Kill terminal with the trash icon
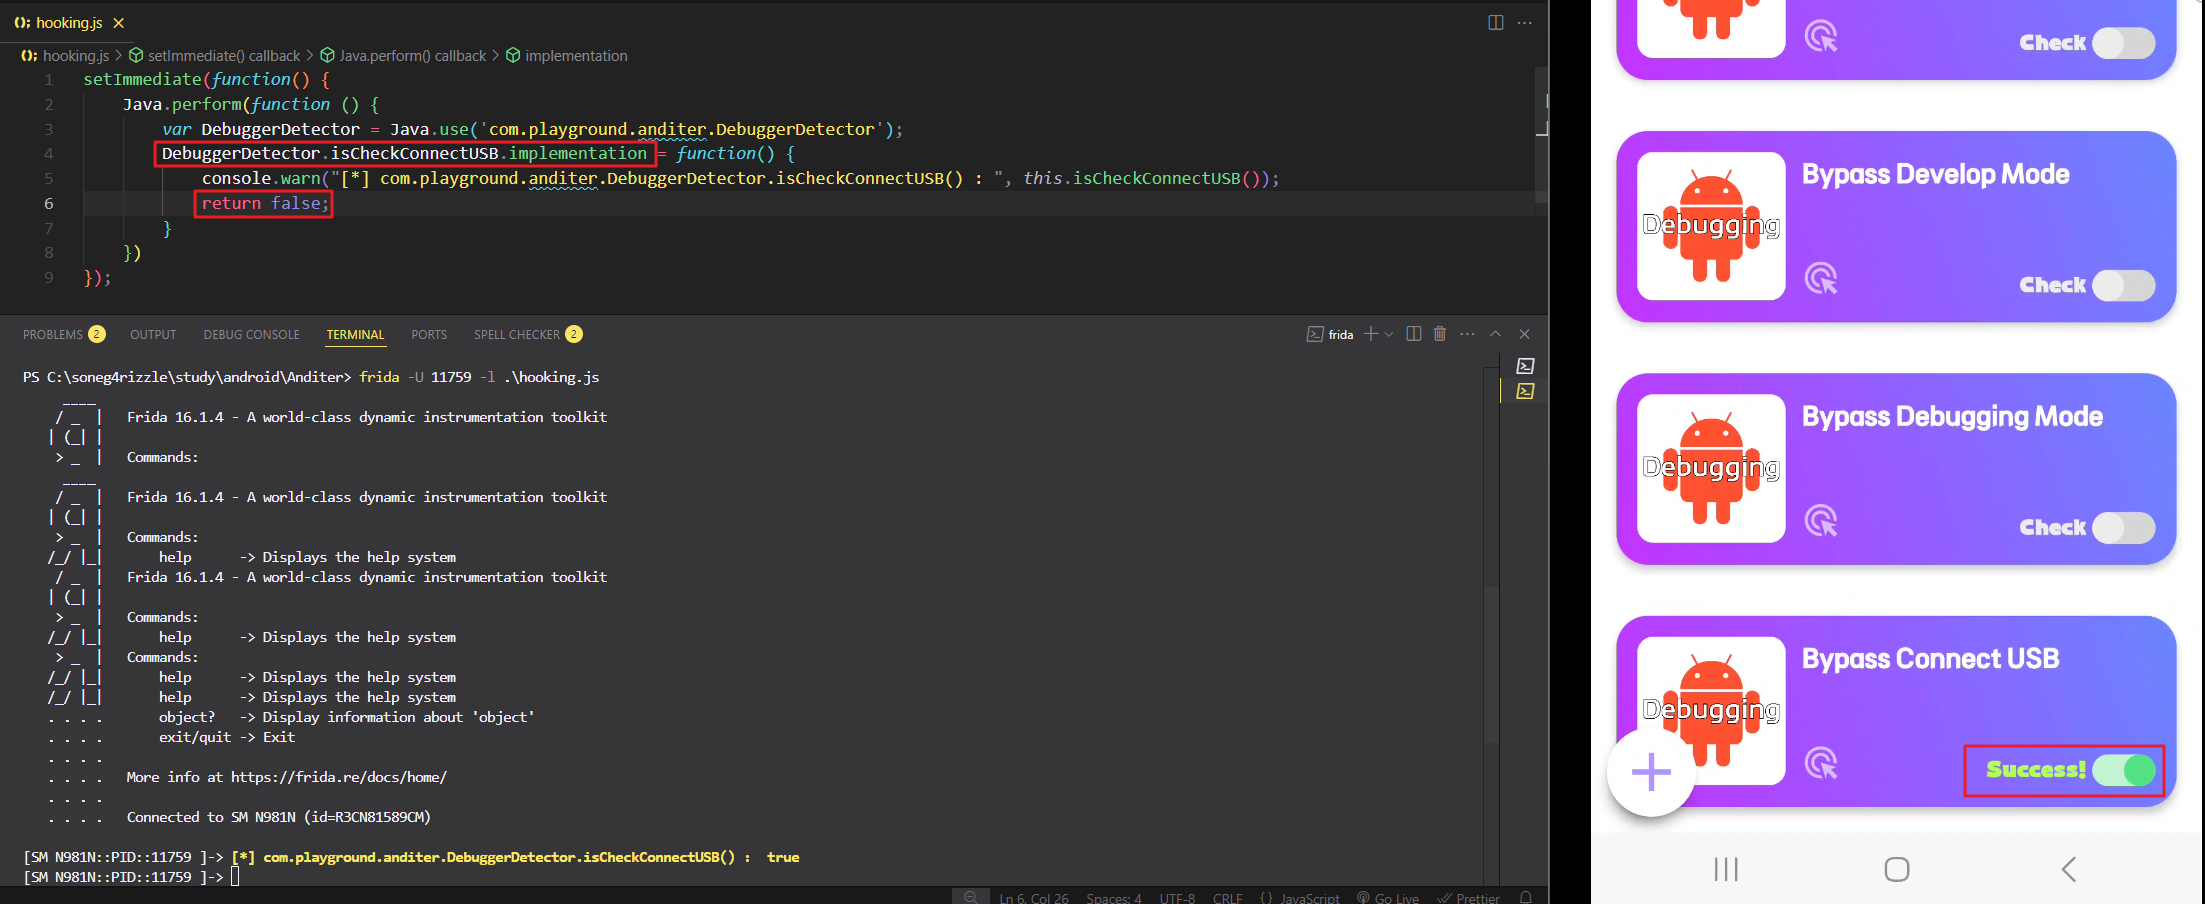This screenshot has height=904, width=2205. click(1440, 334)
